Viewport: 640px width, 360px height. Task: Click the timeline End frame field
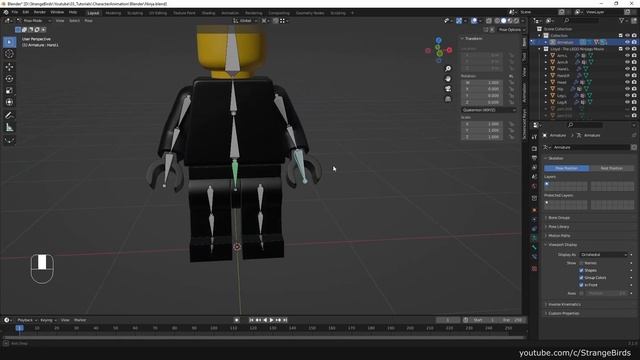click(513, 320)
